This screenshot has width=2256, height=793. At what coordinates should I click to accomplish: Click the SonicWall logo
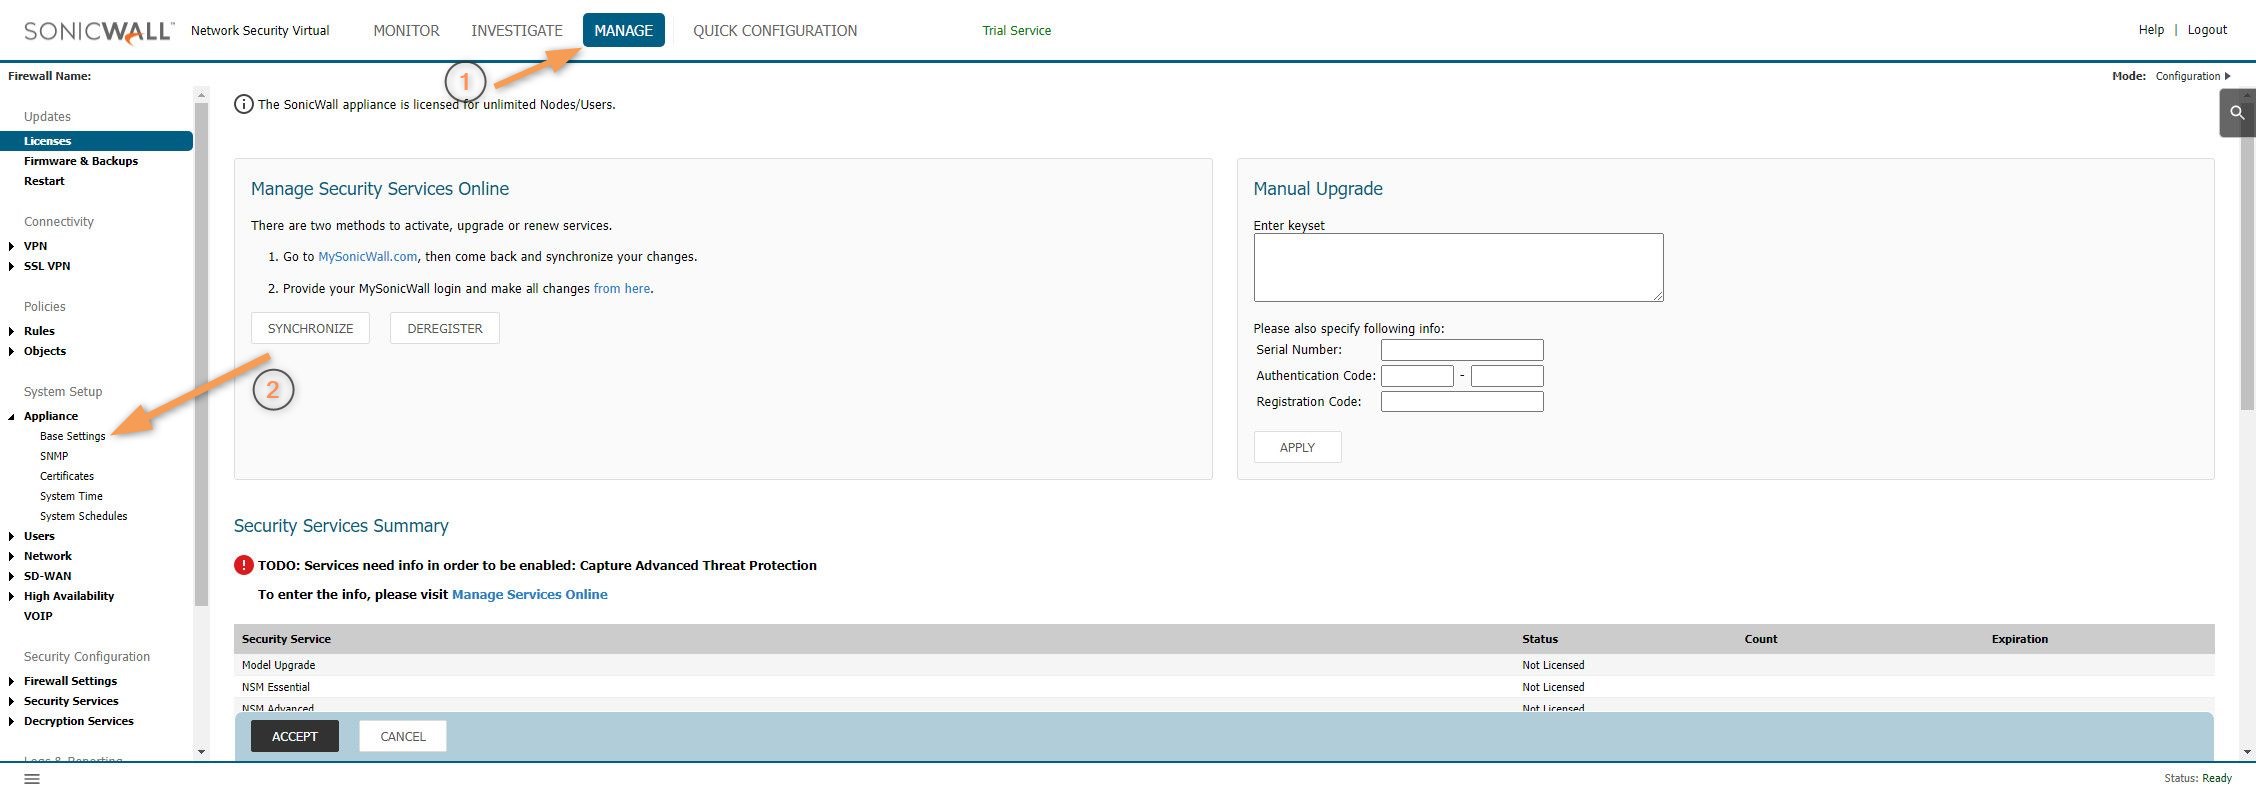pos(98,31)
